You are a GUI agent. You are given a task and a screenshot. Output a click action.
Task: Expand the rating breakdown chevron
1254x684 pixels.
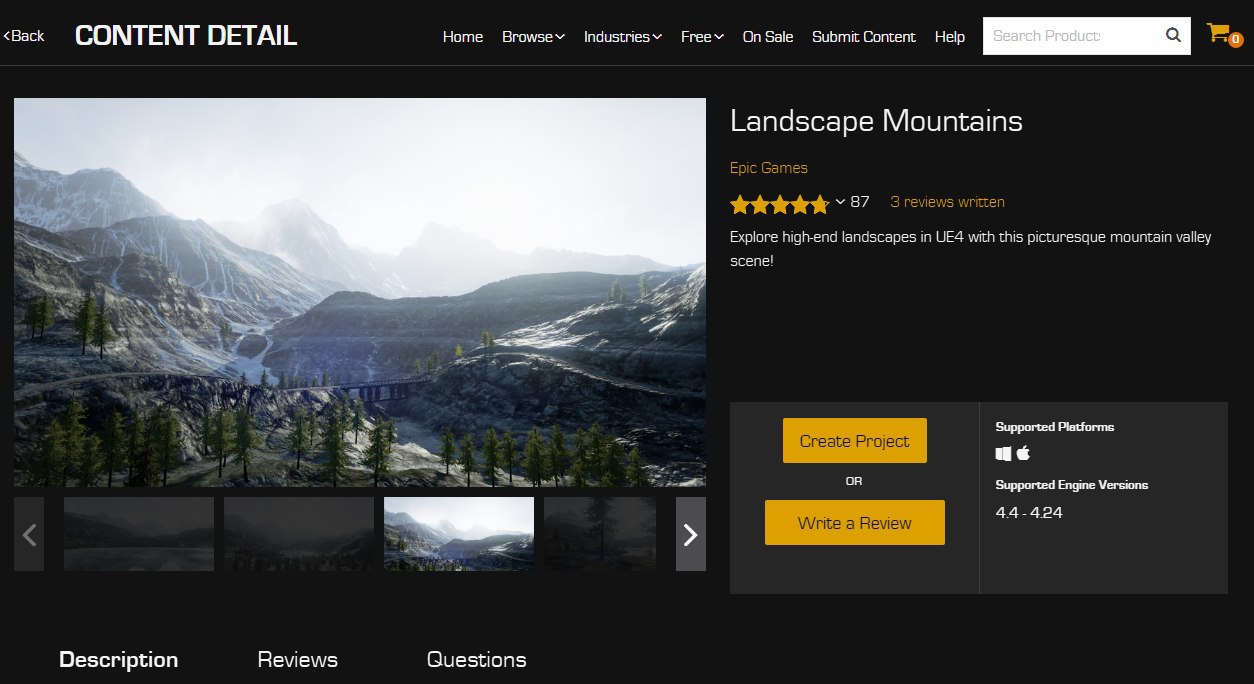coord(840,202)
